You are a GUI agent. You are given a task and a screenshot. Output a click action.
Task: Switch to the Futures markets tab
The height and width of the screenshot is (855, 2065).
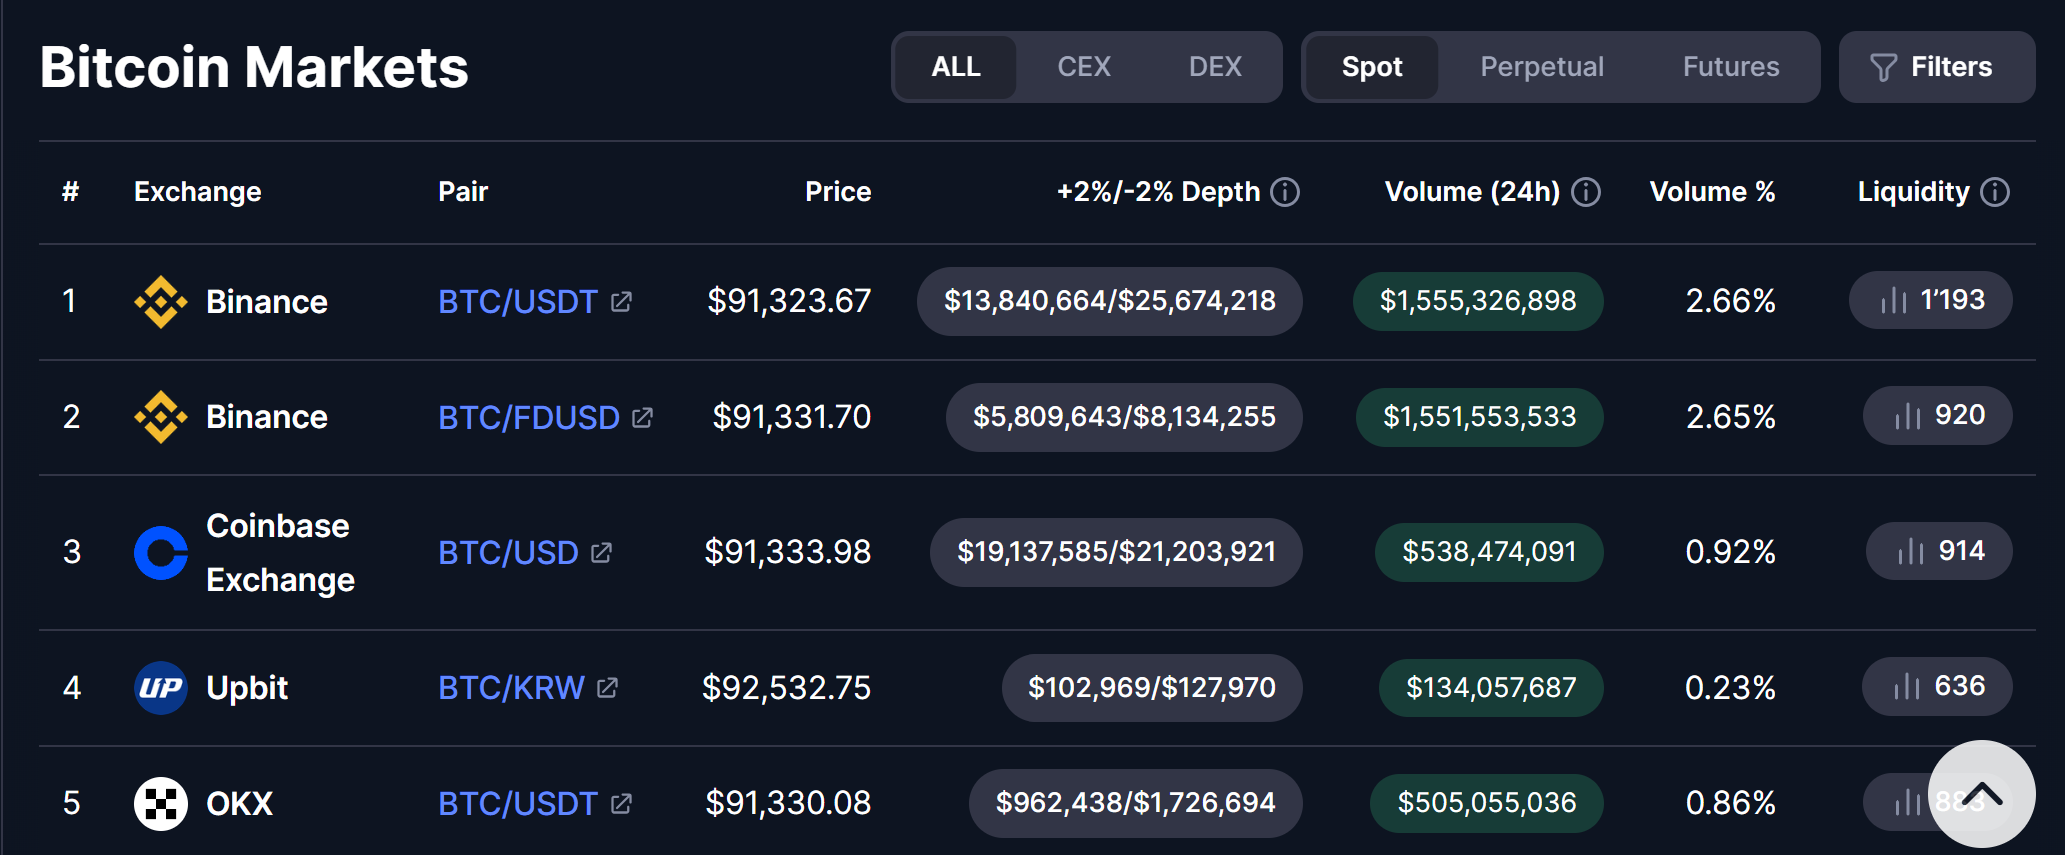[1730, 67]
